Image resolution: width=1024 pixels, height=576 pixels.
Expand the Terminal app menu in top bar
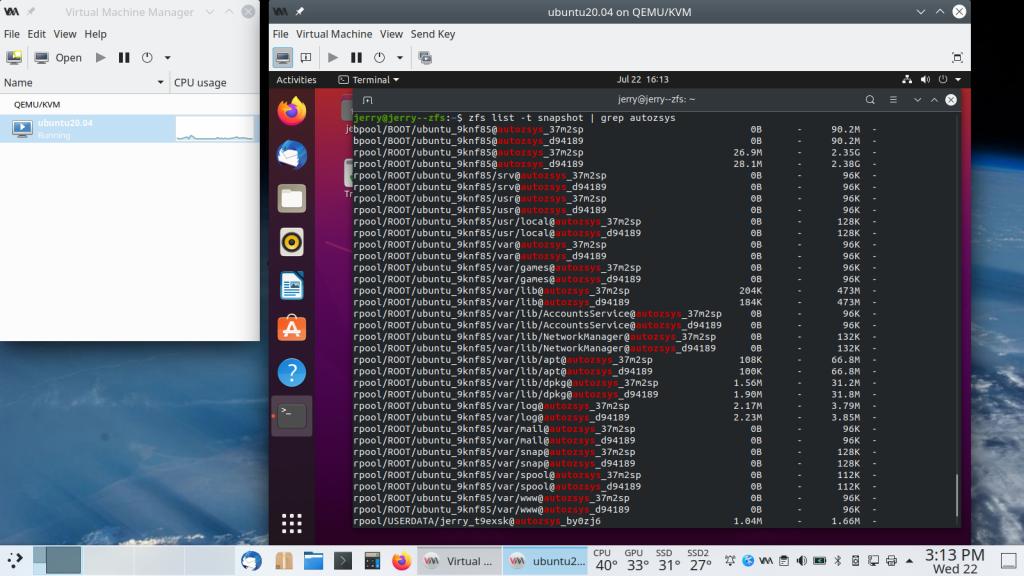point(369,79)
